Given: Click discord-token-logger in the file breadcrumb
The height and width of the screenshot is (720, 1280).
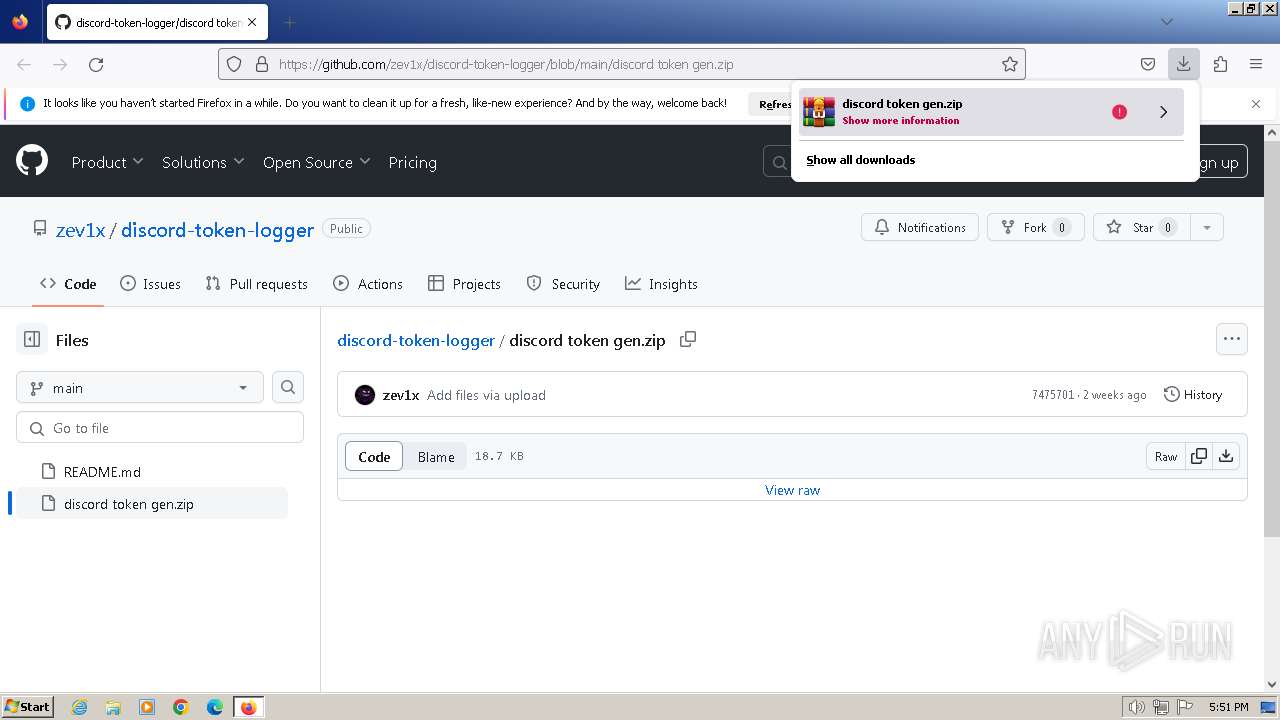Looking at the screenshot, I should pos(416,340).
